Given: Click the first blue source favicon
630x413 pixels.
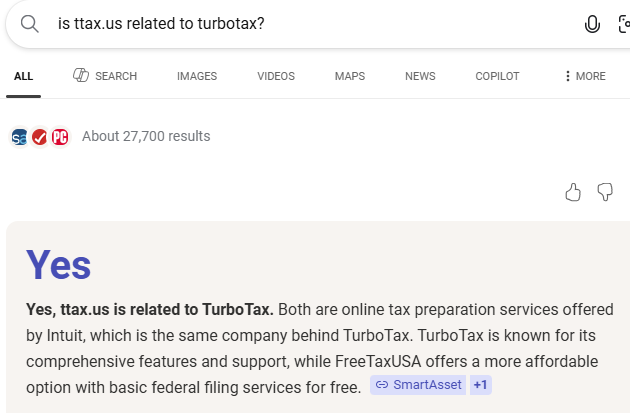Looking at the screenshot, I should click(20, 137).
